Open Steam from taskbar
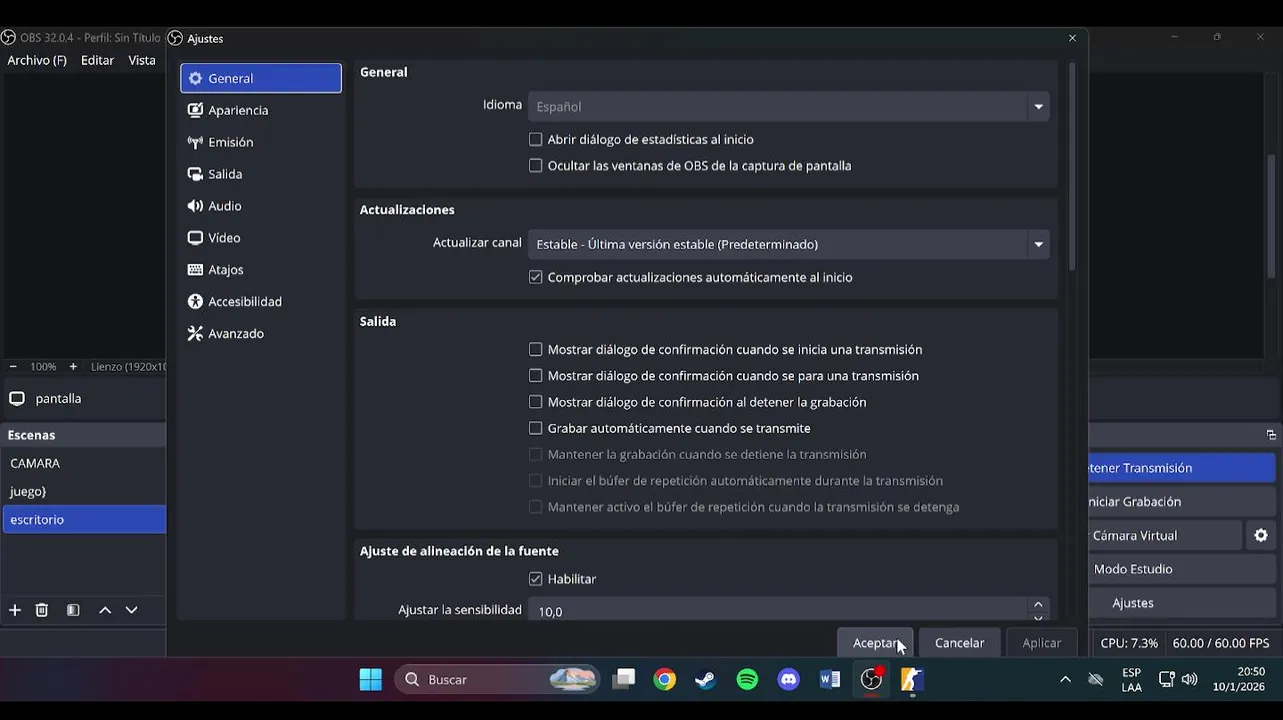Image resolution: width=1283 pixels, height=720 pixels. pyautogui.click(x=706, y=680)
